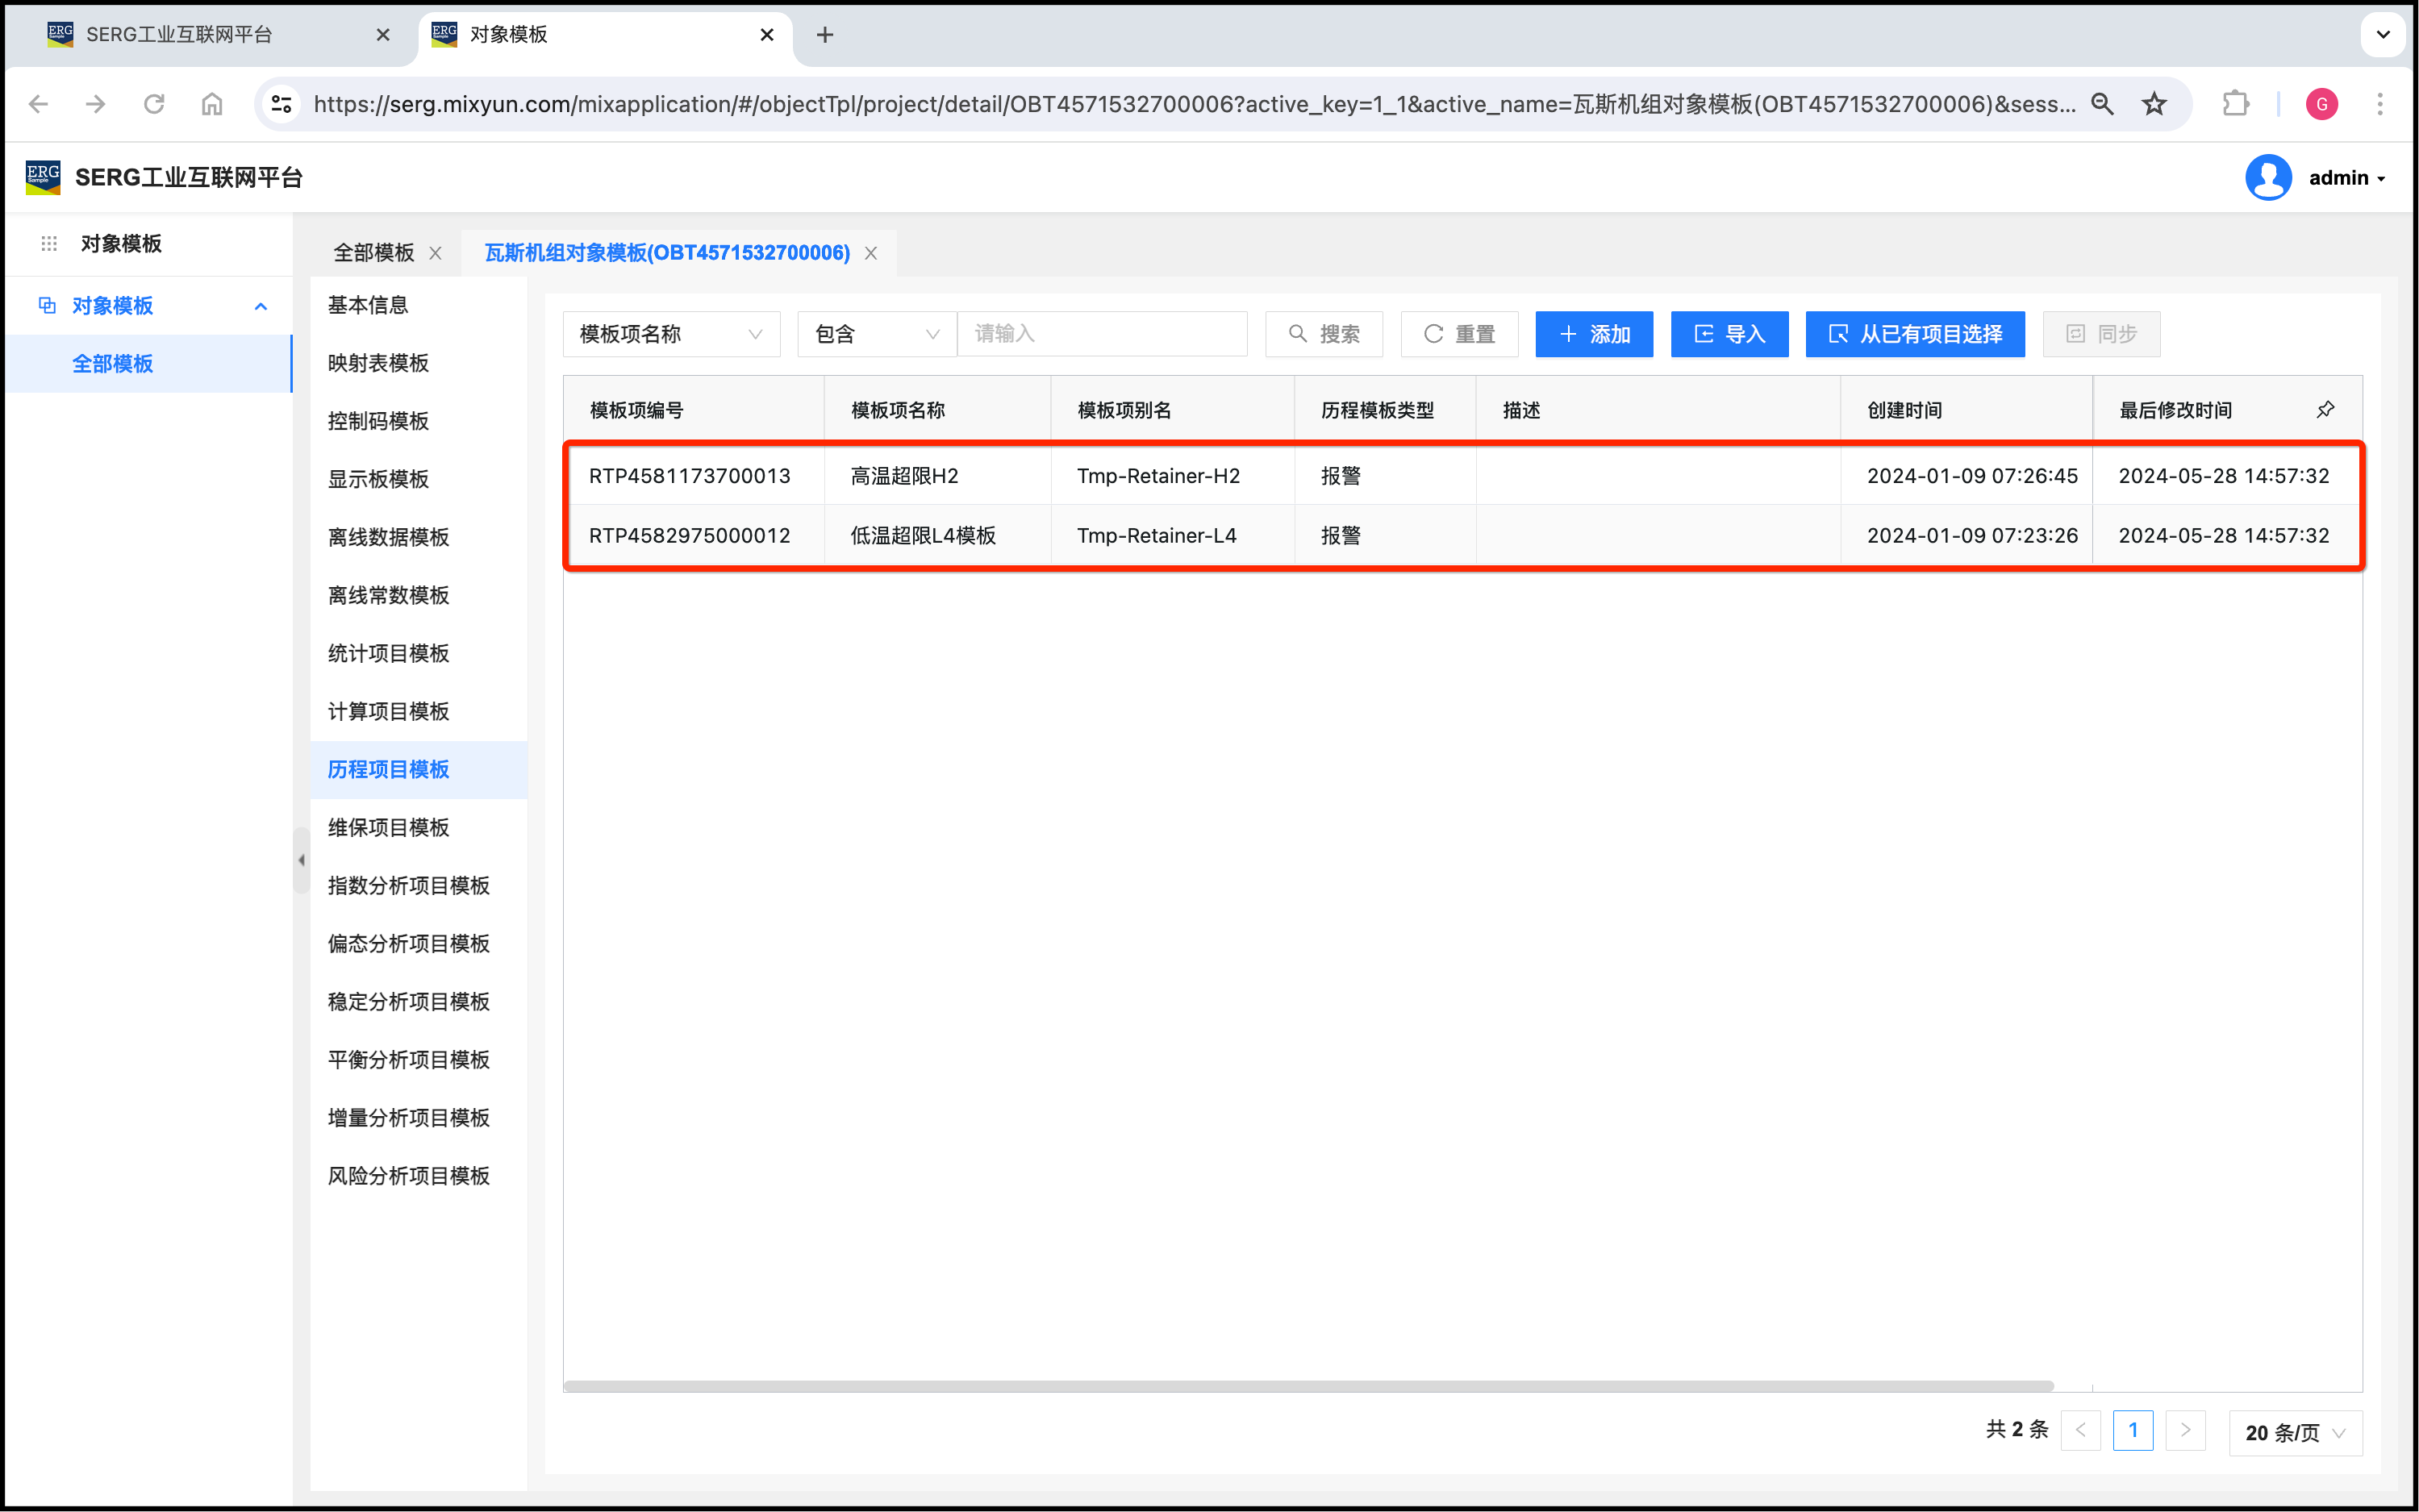Collapse the 对象模板 sidebar menu group

click(260, 306)
